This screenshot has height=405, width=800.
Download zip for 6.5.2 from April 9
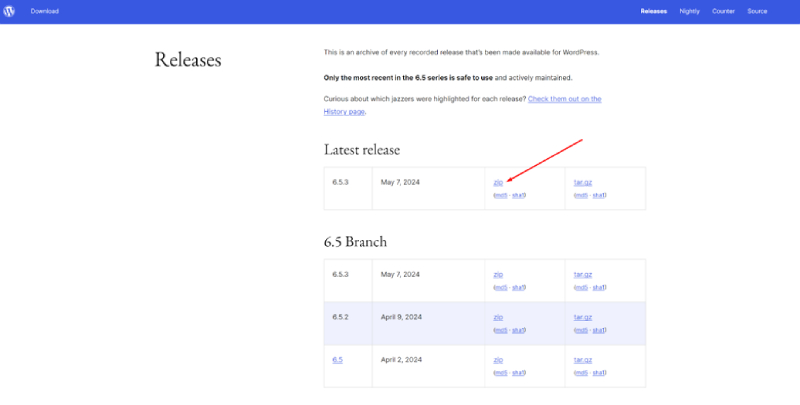pyautogui.click(x=498, y=317)
